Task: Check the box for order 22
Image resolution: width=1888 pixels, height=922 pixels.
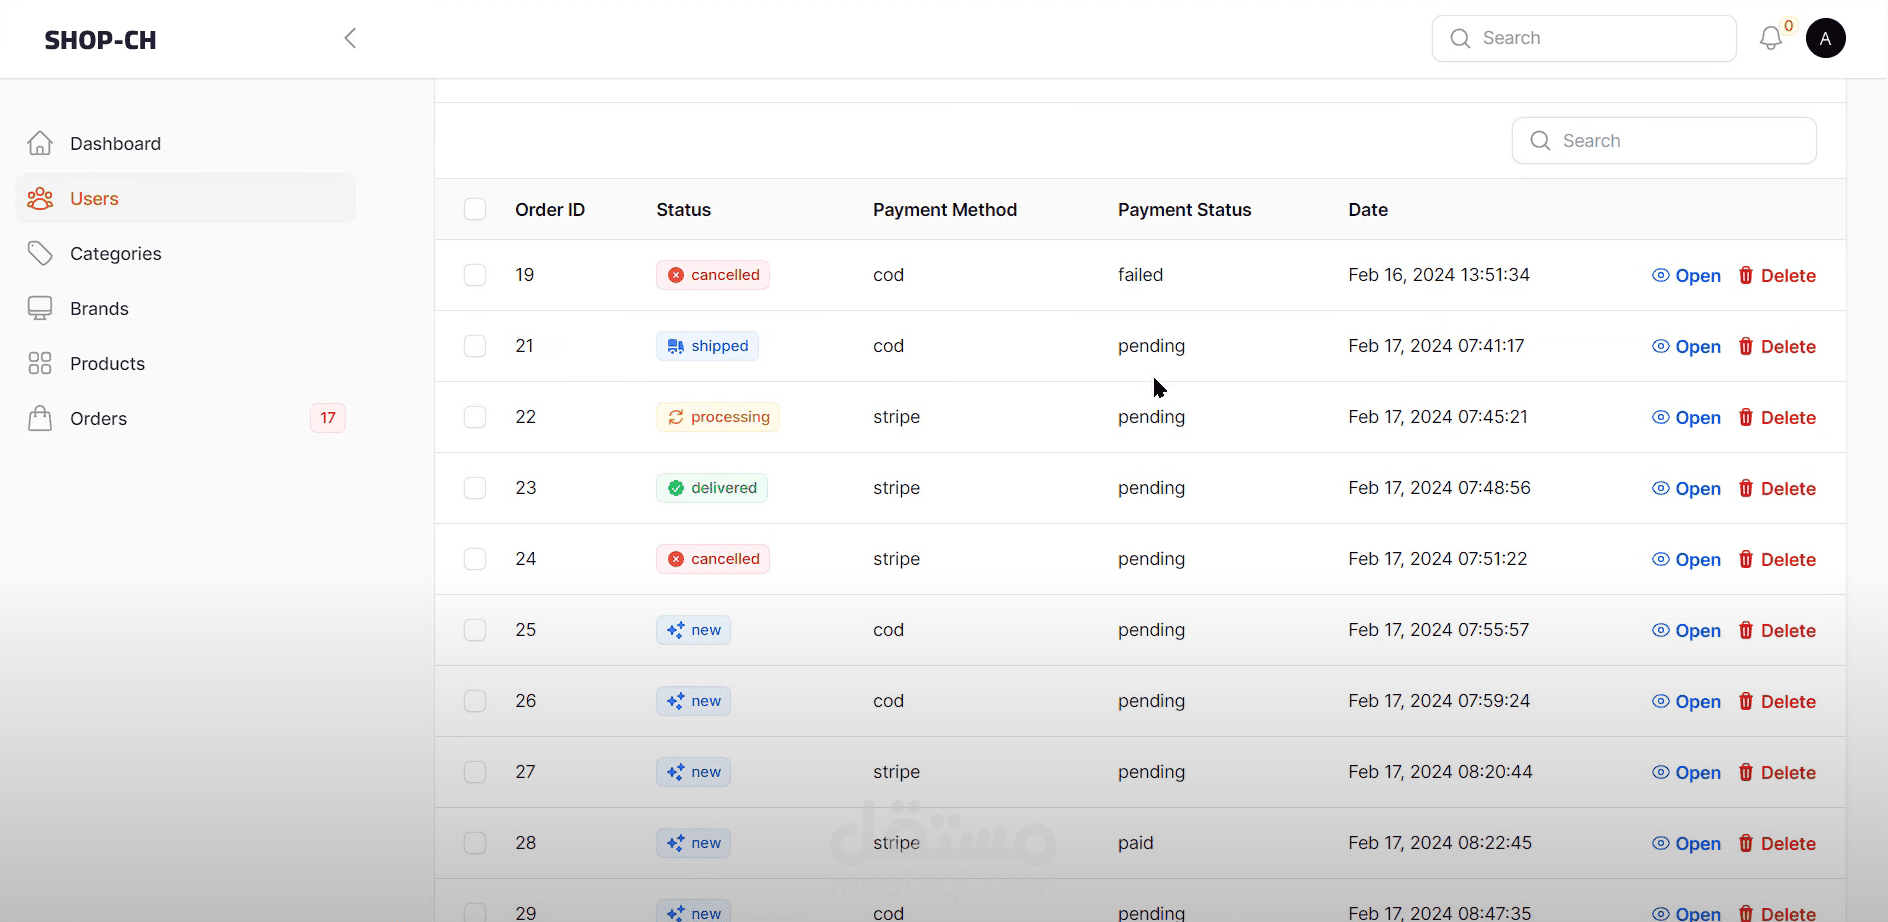Action: [x=475, y=417]
